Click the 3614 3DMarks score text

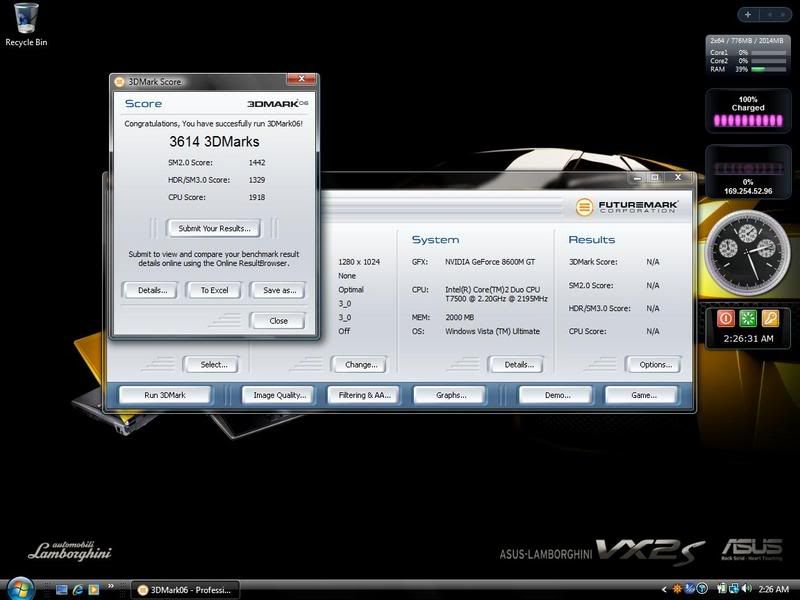point(214,141)
